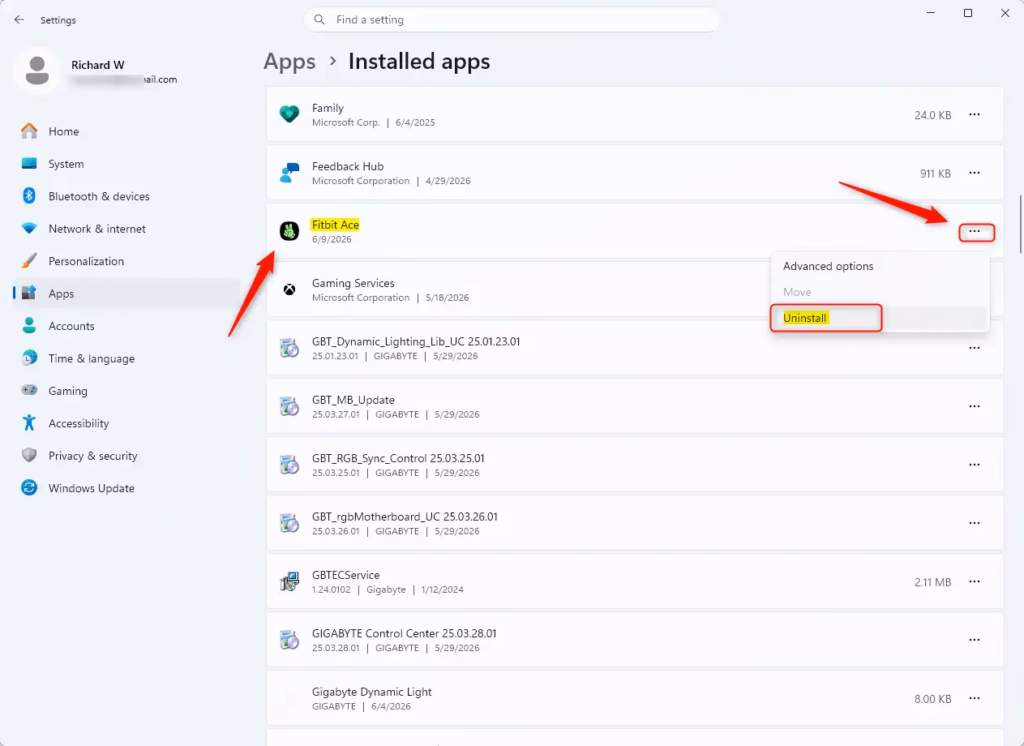Click the GBT_MB_Update installer icon
This screenshot has width=1024, height=746.
pos(289,406)
